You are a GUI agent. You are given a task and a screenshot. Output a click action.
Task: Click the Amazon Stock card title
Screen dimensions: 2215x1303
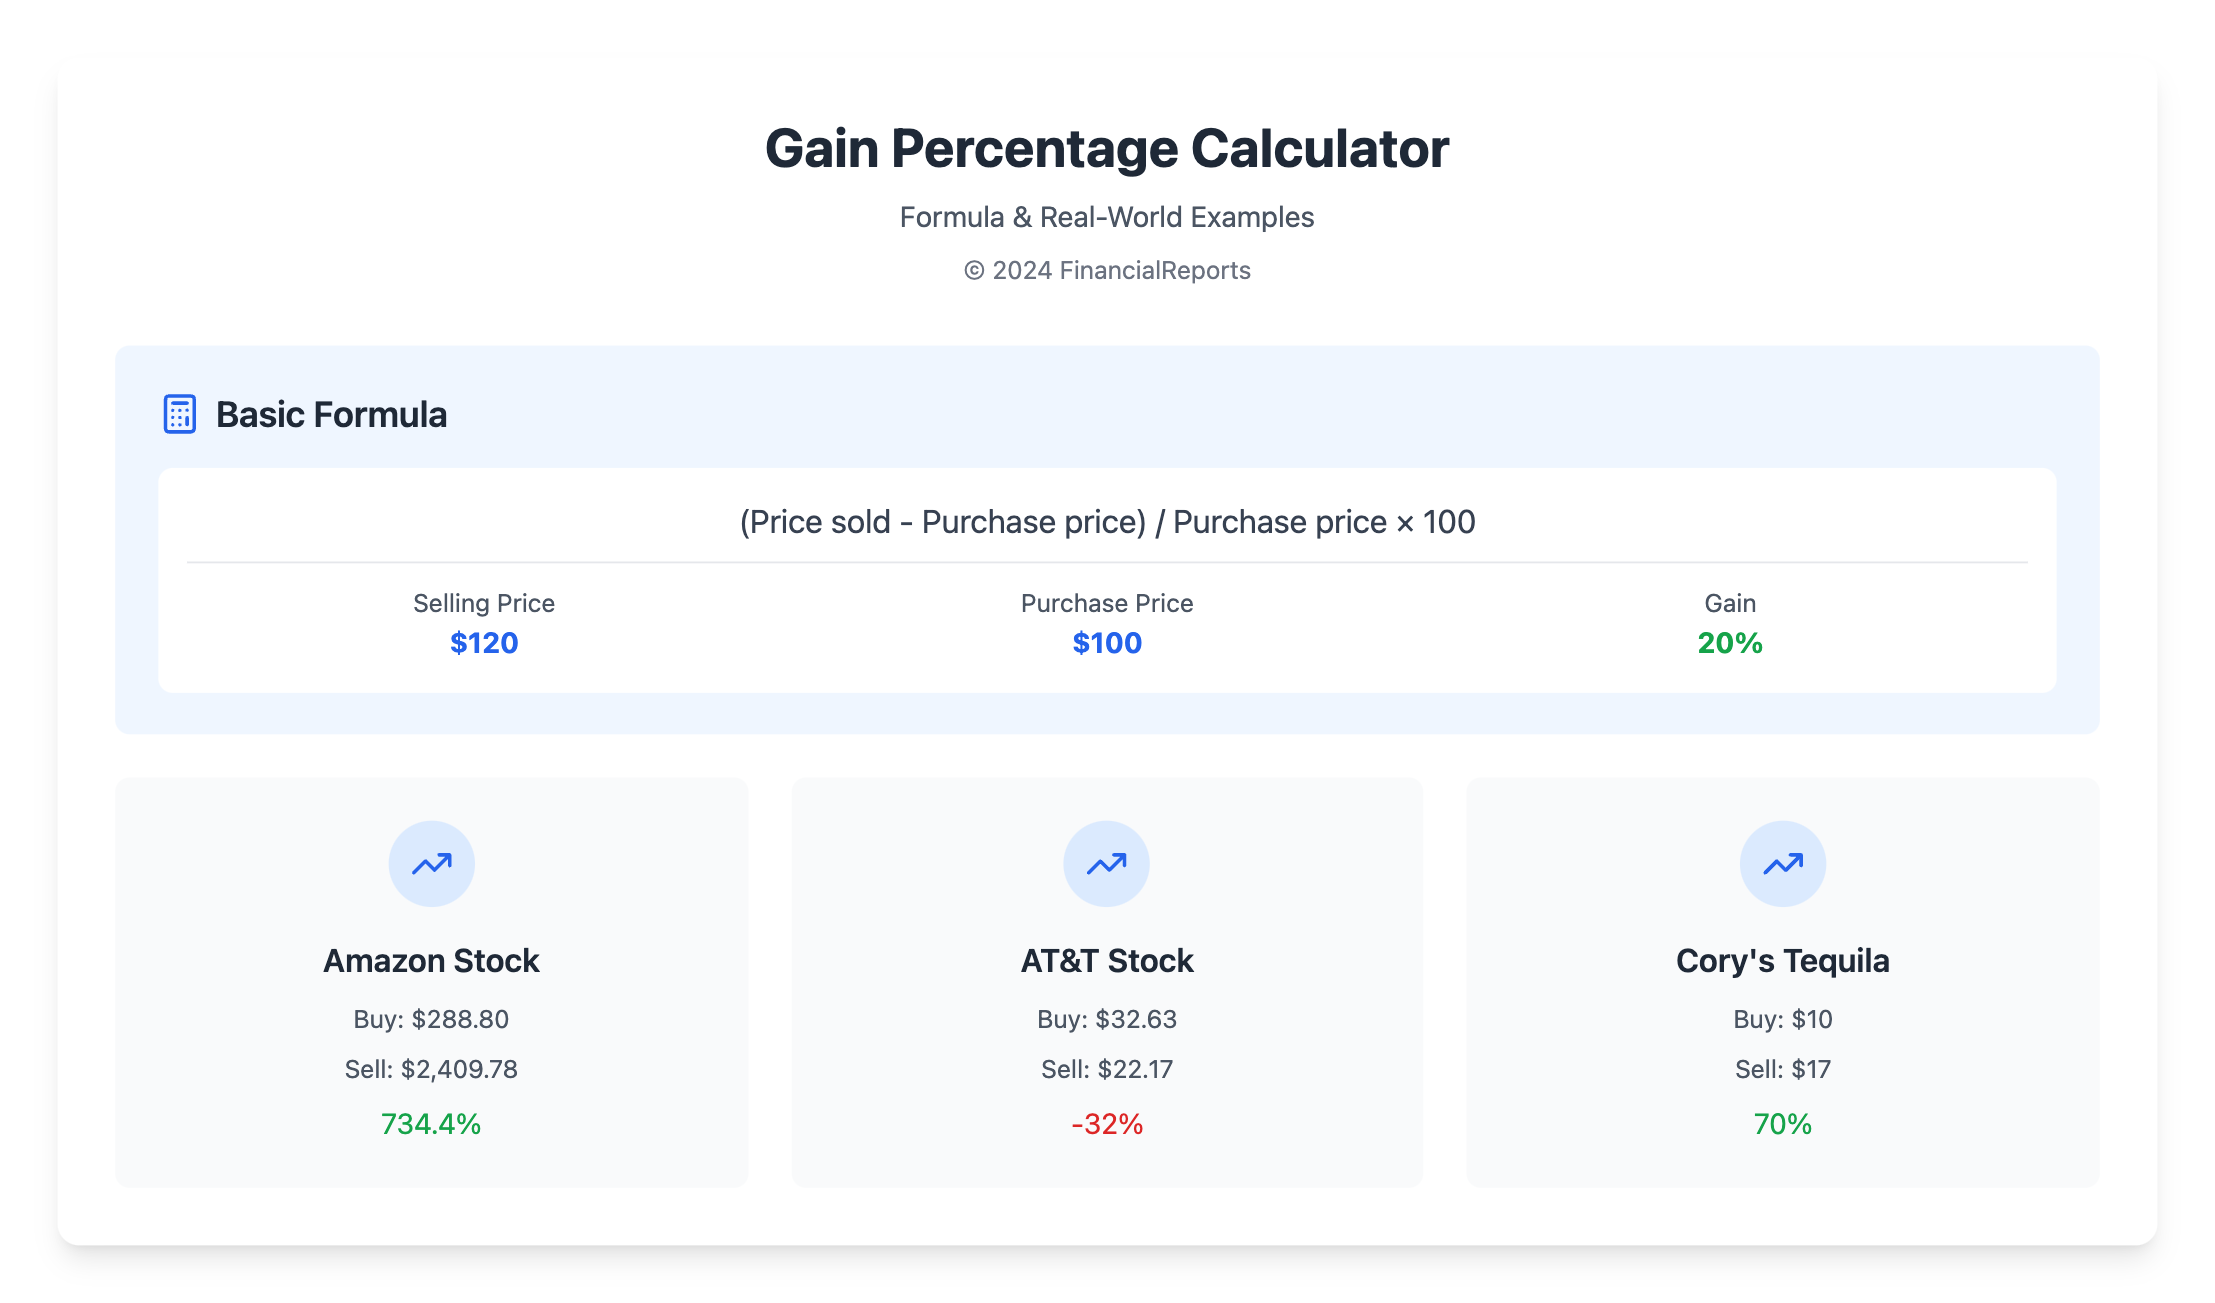point(431,961)
